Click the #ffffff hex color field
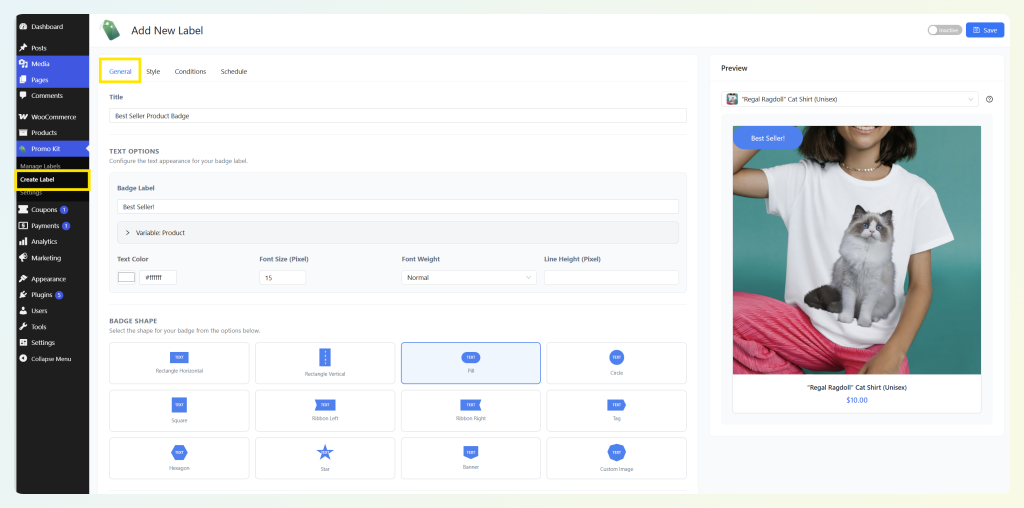1024x508 pixels. point(157,278)
